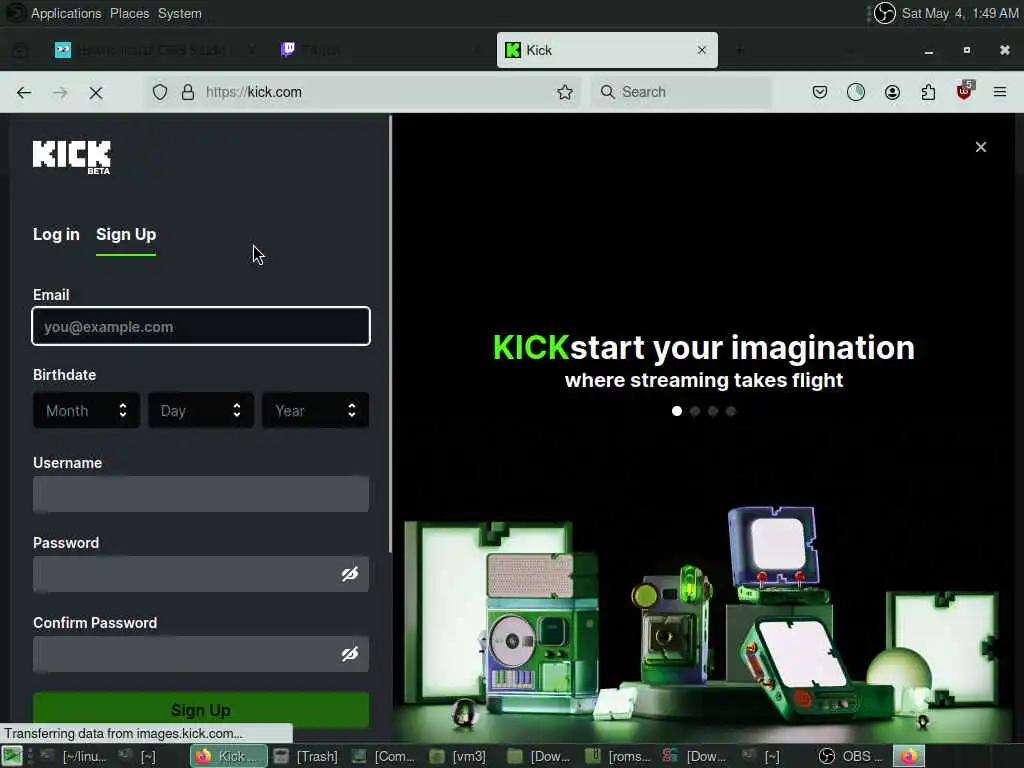The height and width of the screenshot is (768, 1024).
Task: Click the circular pie-chart toolbar extension icon
Action: click(856, 92)
